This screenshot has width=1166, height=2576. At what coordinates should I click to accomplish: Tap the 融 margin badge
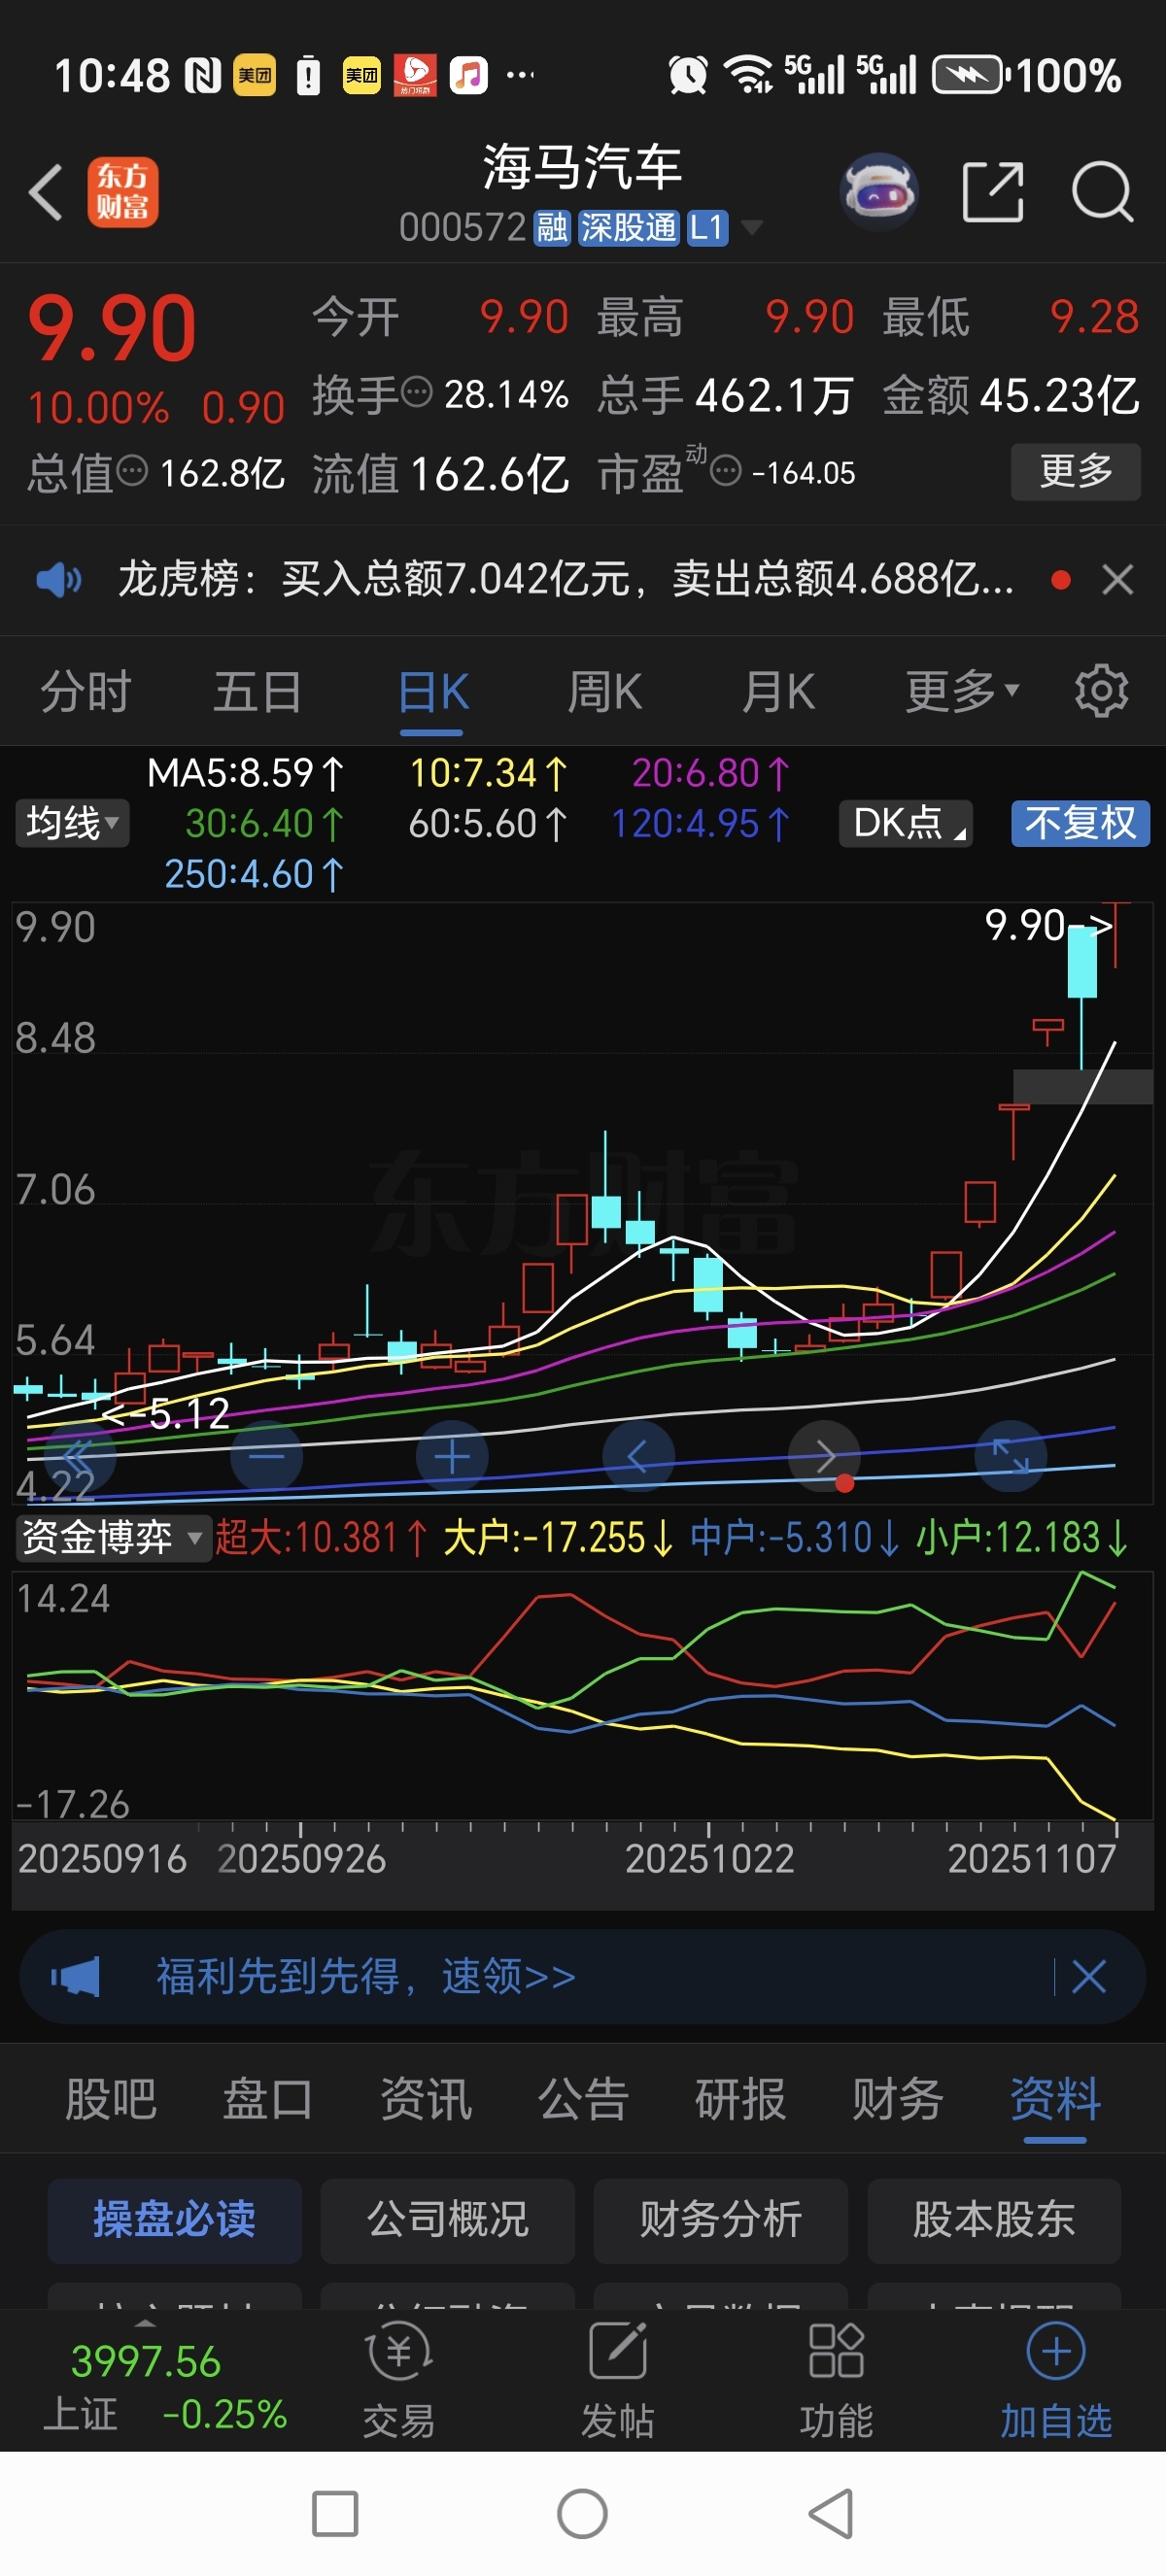[x=552, y=228]
